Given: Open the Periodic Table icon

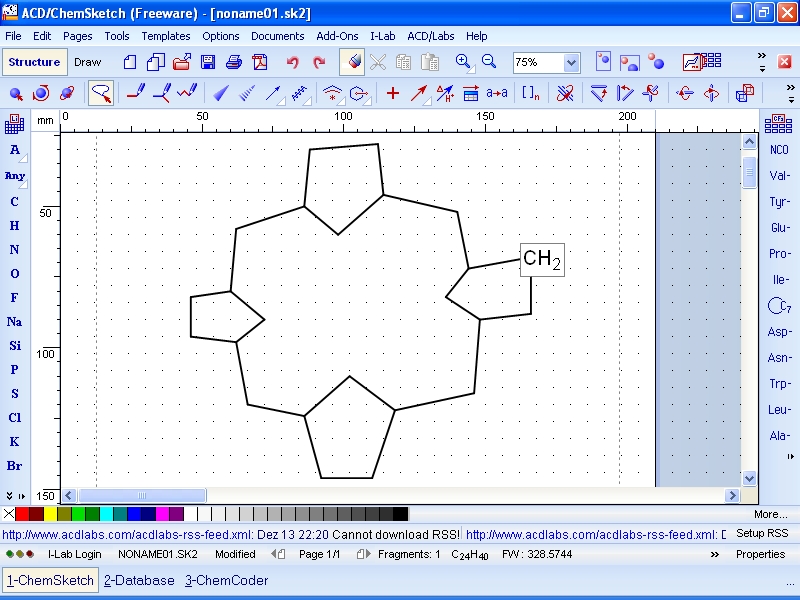Looking at the screenshot, I should click(x=14, y=124).
